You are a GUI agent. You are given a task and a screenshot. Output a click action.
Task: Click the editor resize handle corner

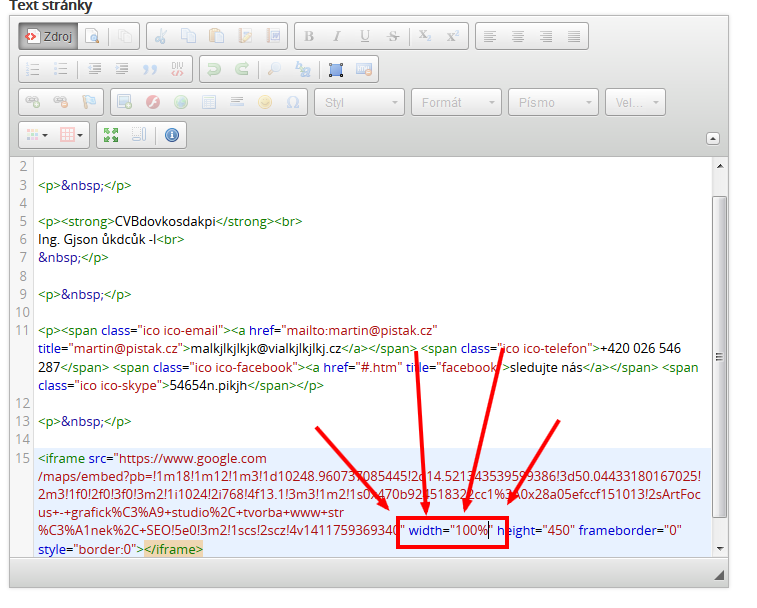click(719, 575)
